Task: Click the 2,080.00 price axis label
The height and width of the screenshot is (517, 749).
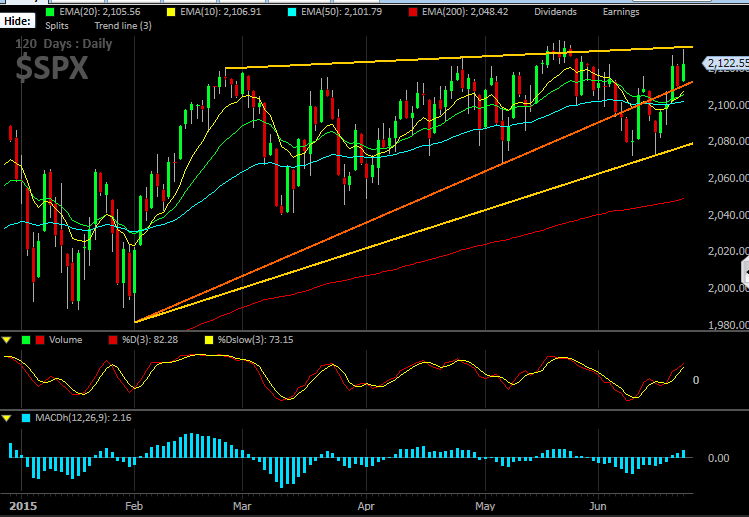Action: 728,141
